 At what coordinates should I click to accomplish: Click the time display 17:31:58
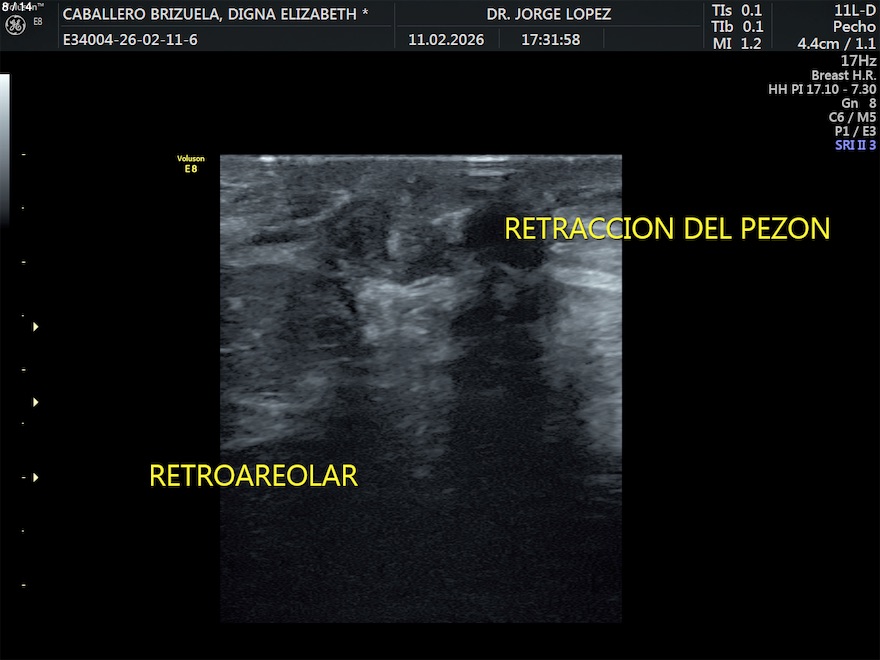[550, 41]
